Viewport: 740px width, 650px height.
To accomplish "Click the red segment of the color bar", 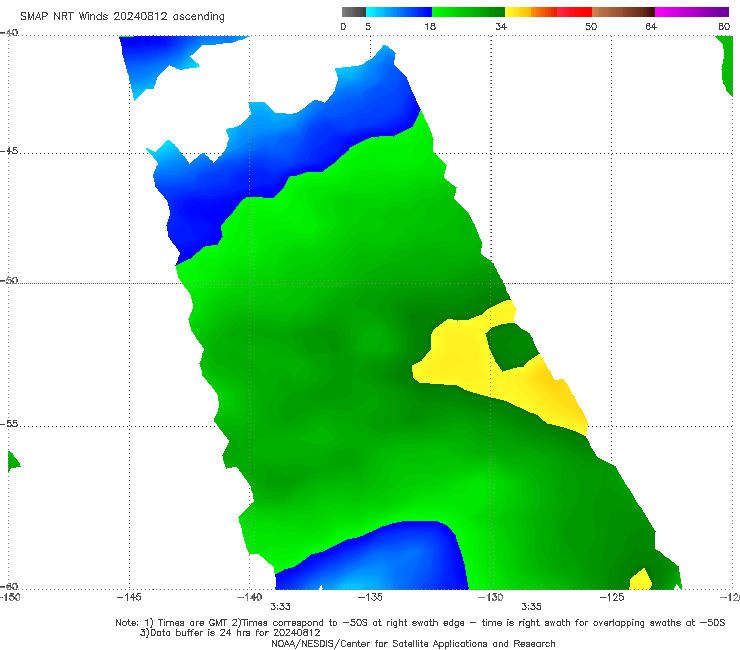I will tap(574, 12).
